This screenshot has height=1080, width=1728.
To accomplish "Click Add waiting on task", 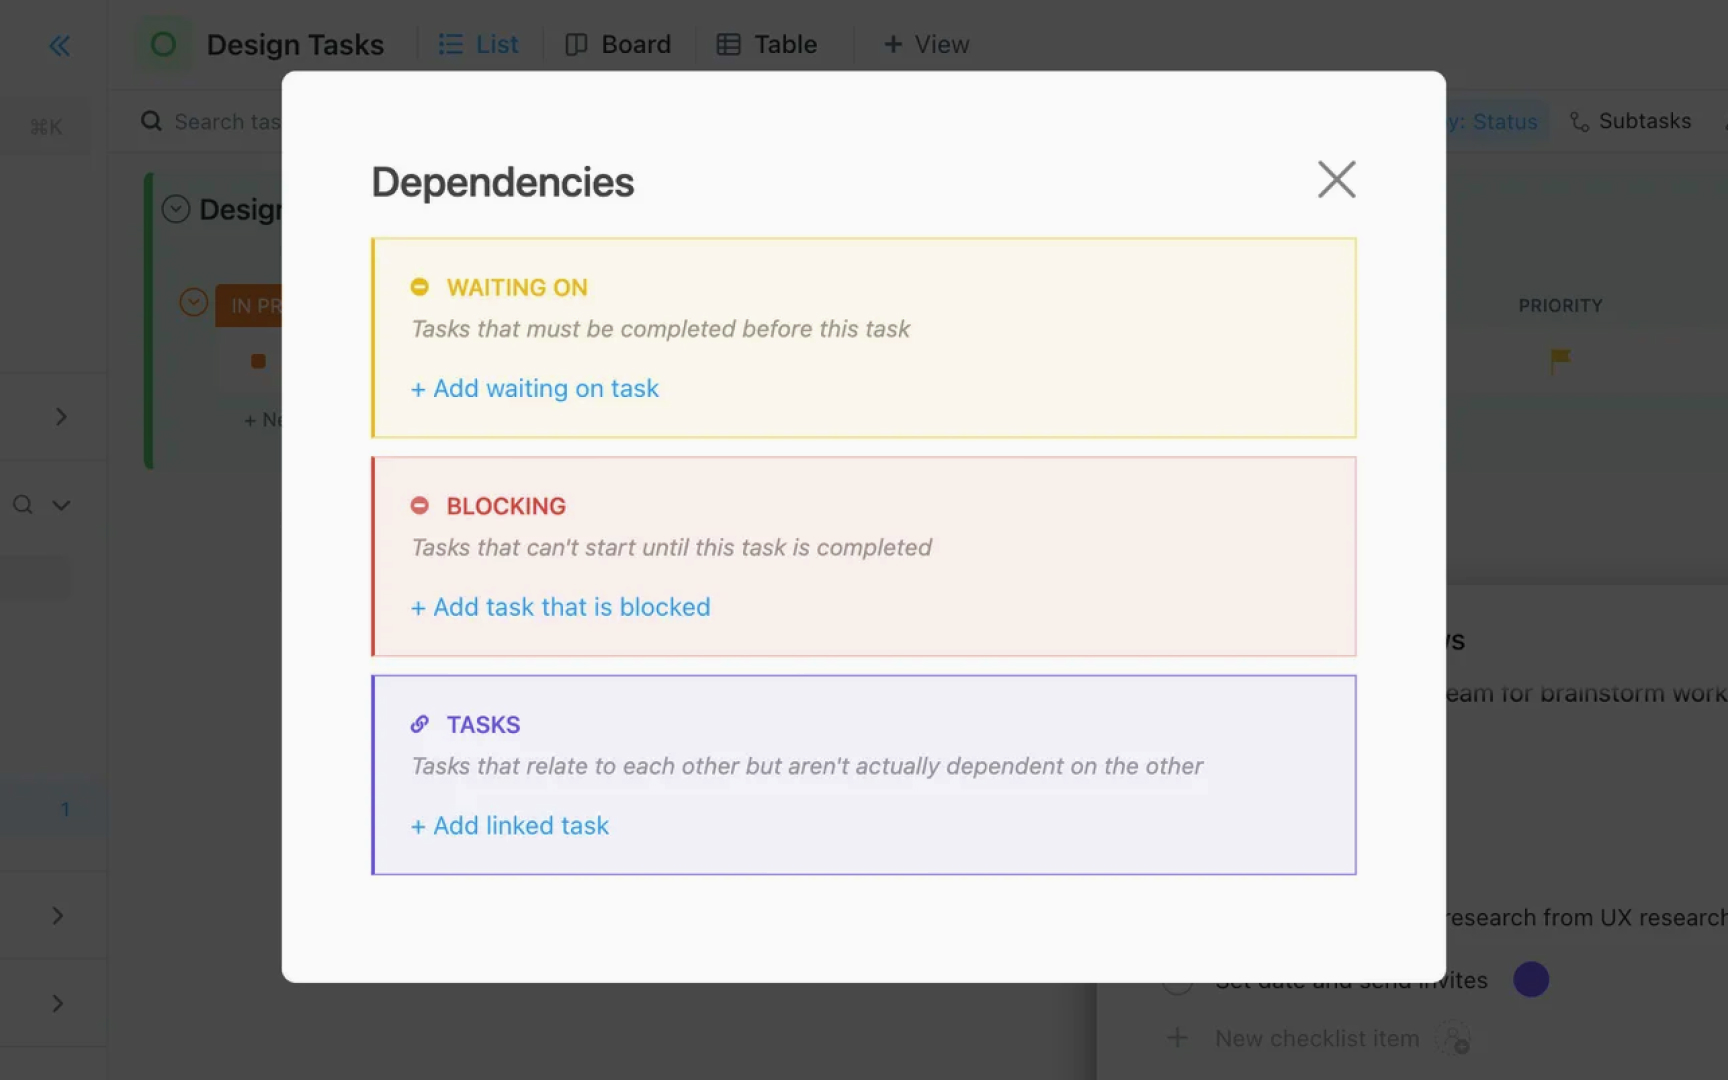I will pos(534,388).
